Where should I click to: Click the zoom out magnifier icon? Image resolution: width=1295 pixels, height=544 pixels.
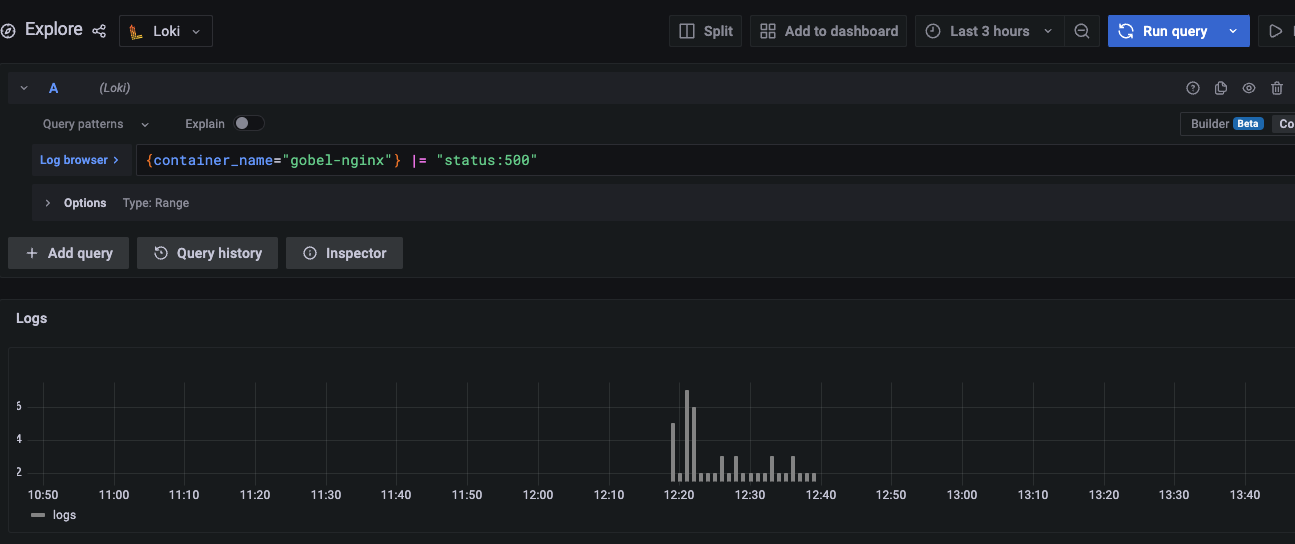[1081, 31]
